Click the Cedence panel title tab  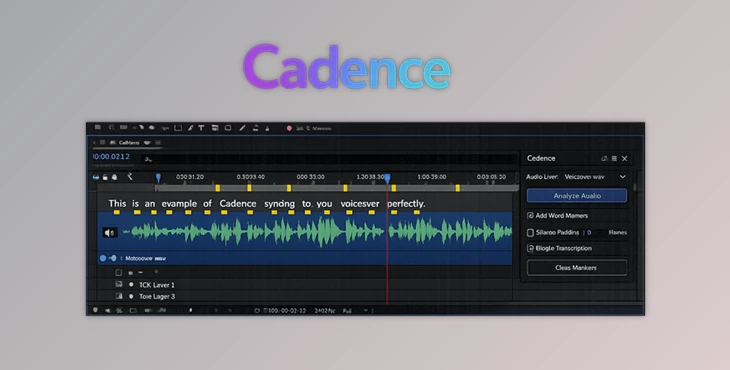coord(541,158)
